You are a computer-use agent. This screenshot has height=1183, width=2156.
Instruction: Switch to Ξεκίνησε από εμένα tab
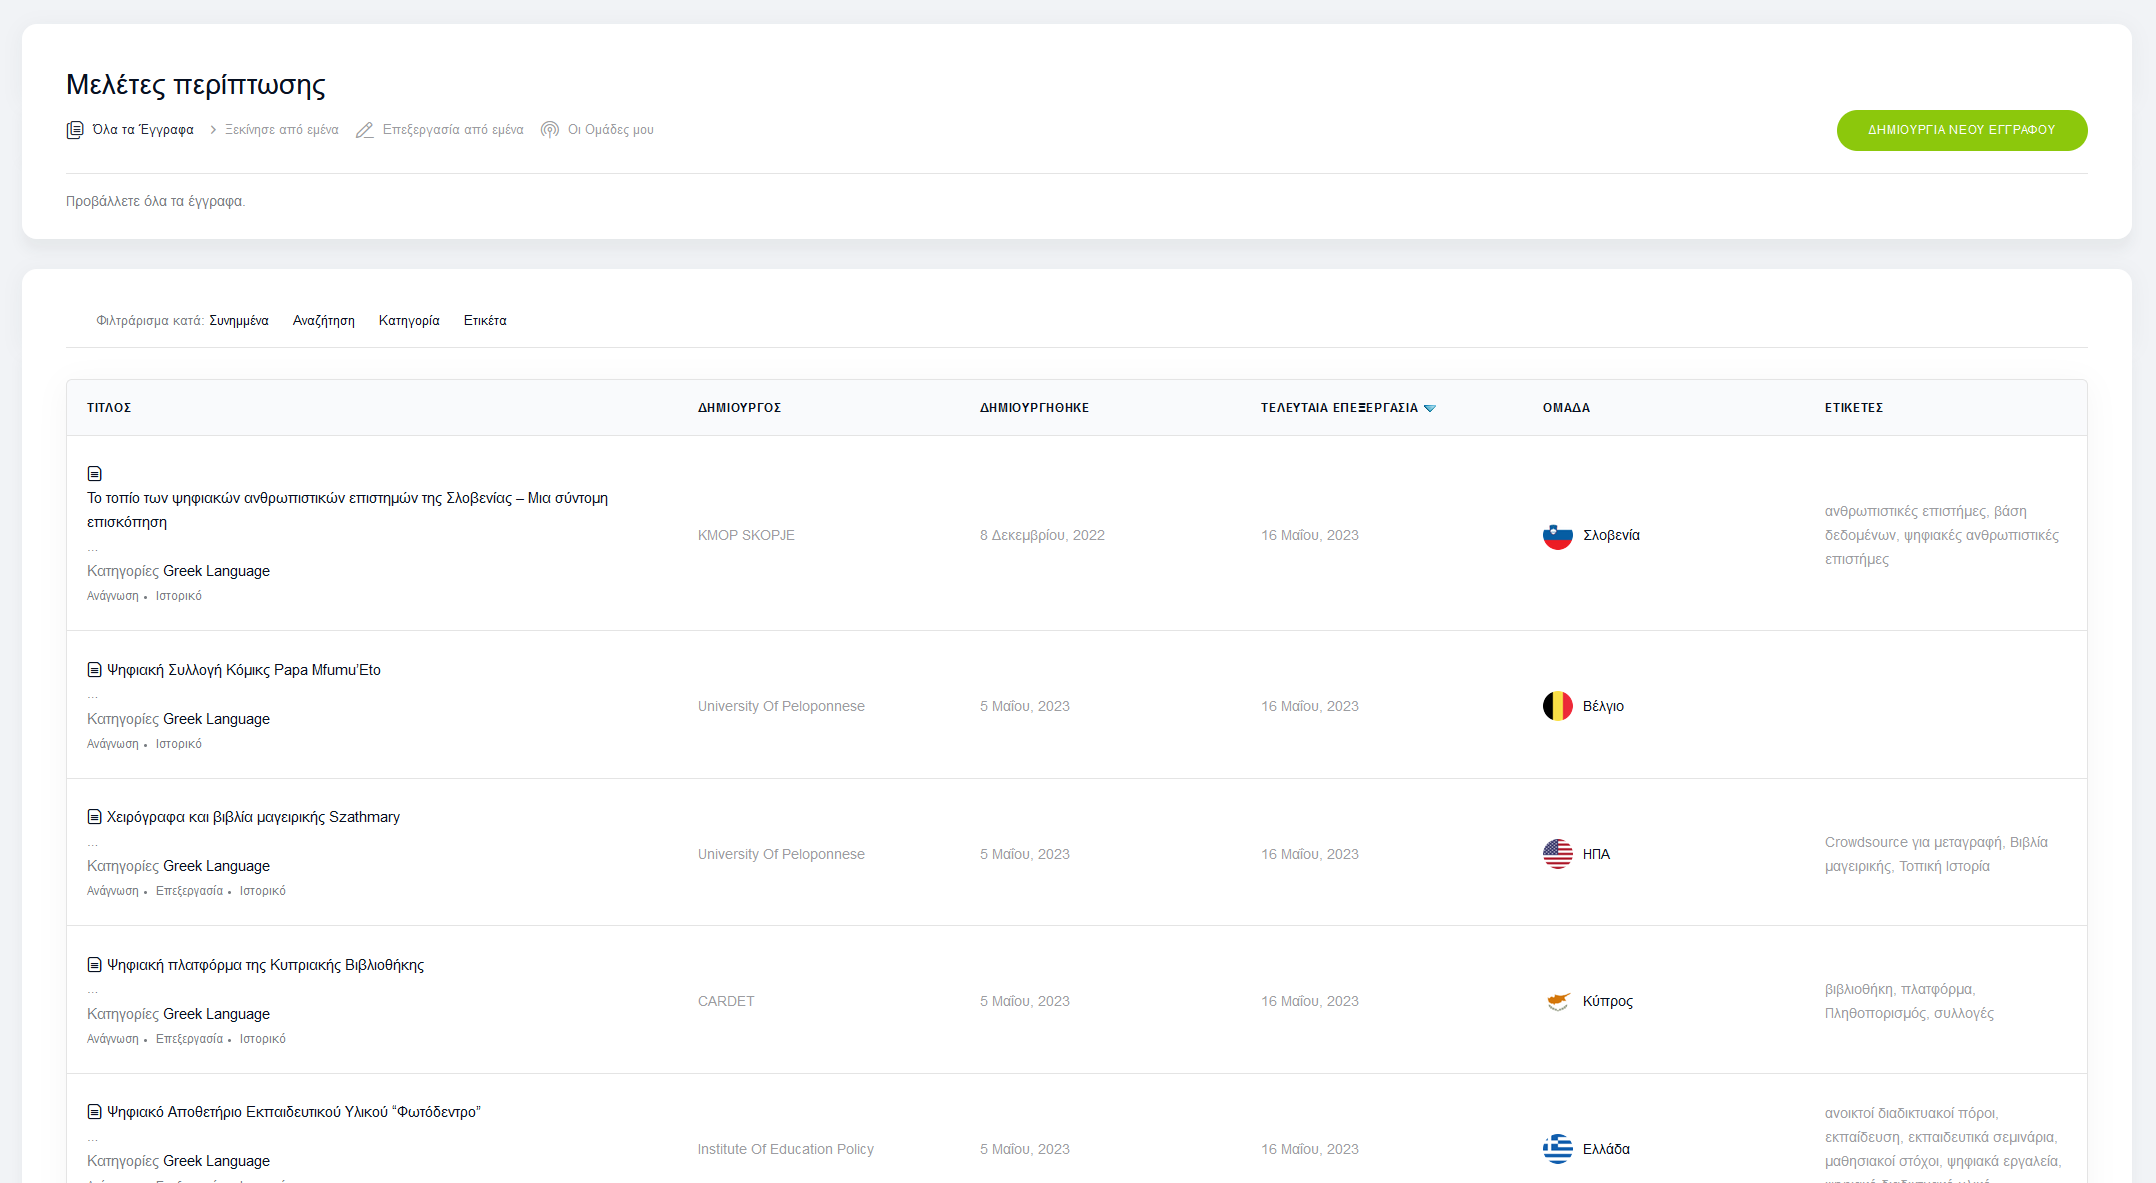(x=281, y=130)
